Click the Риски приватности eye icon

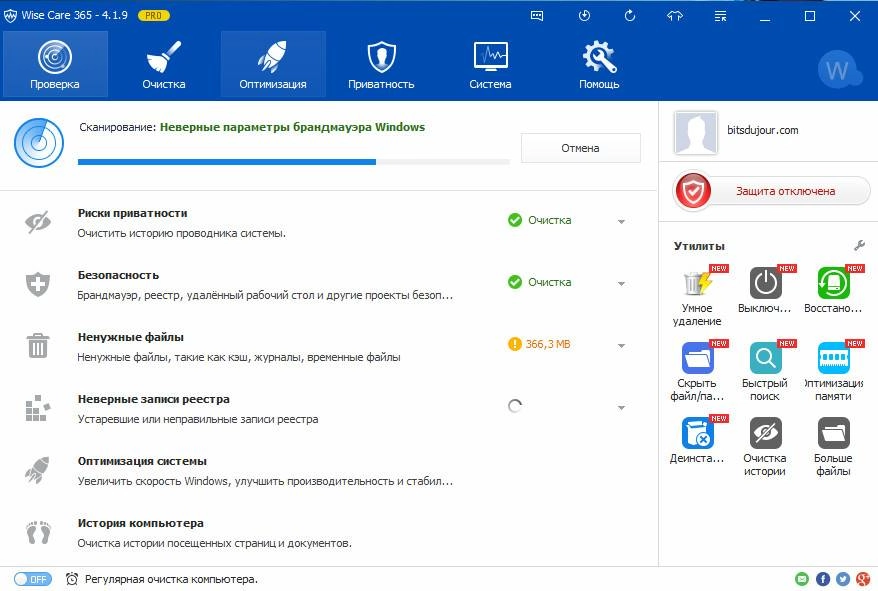tap(38, 222)
